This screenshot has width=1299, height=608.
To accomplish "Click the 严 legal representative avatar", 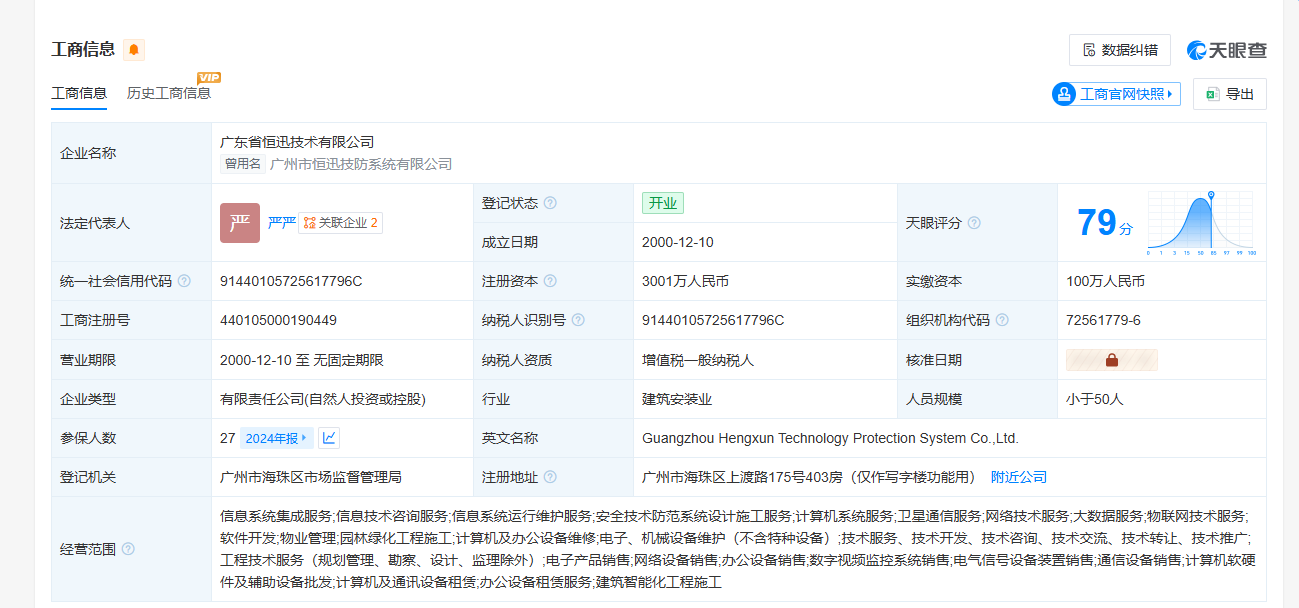I will click(x=240, y=222).
